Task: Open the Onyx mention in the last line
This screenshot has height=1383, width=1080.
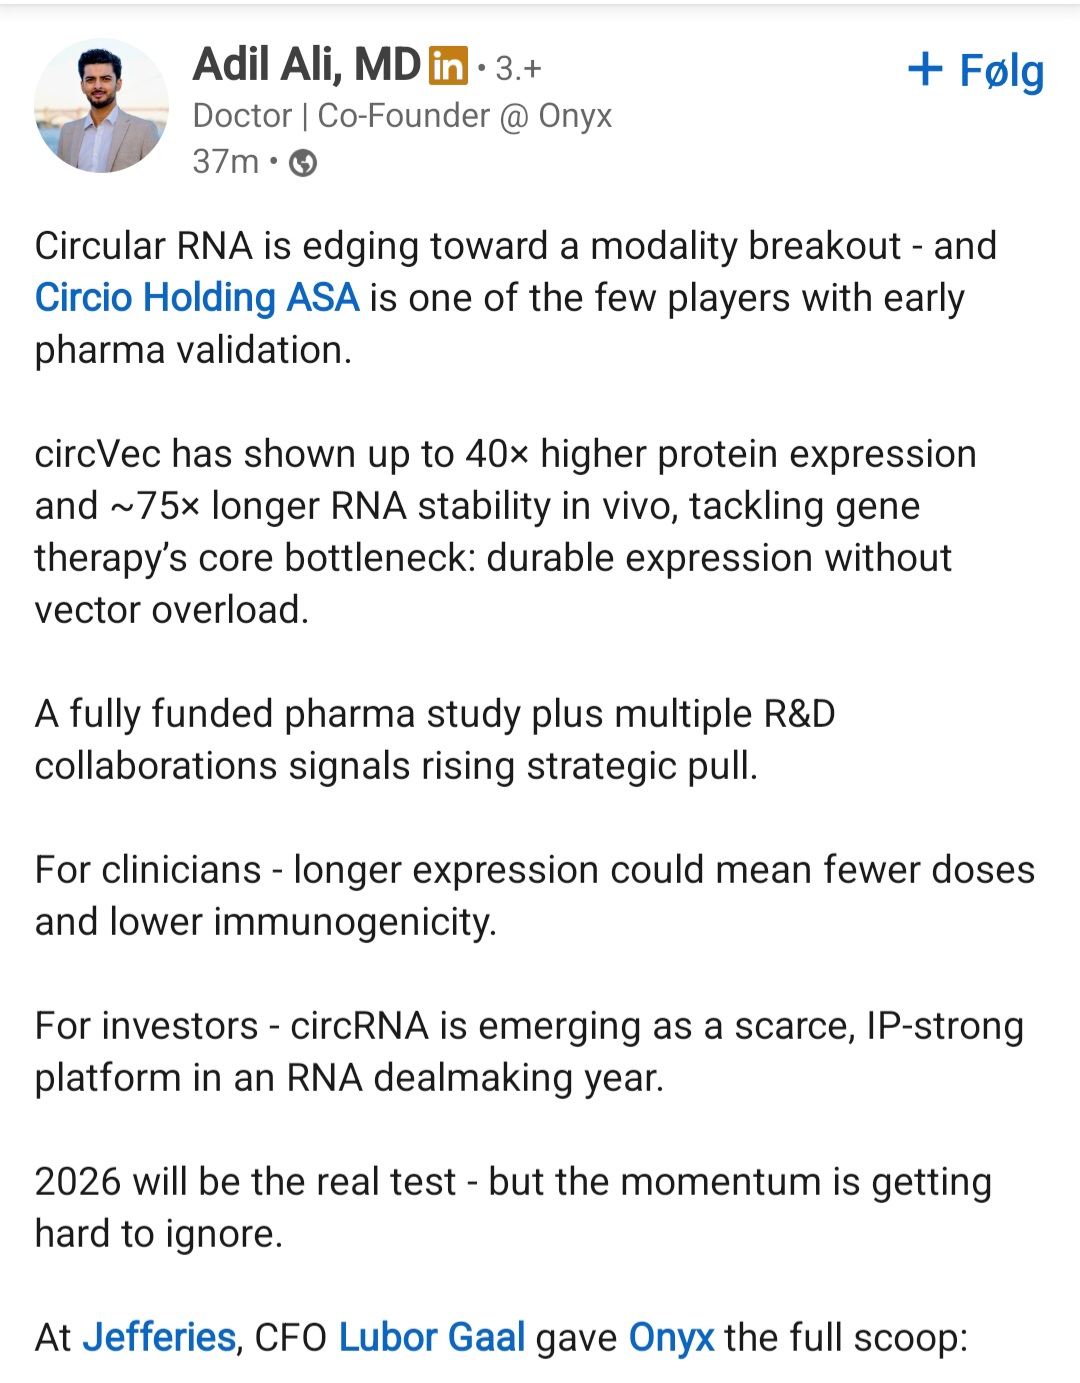Action: (x=671, y=1337)
